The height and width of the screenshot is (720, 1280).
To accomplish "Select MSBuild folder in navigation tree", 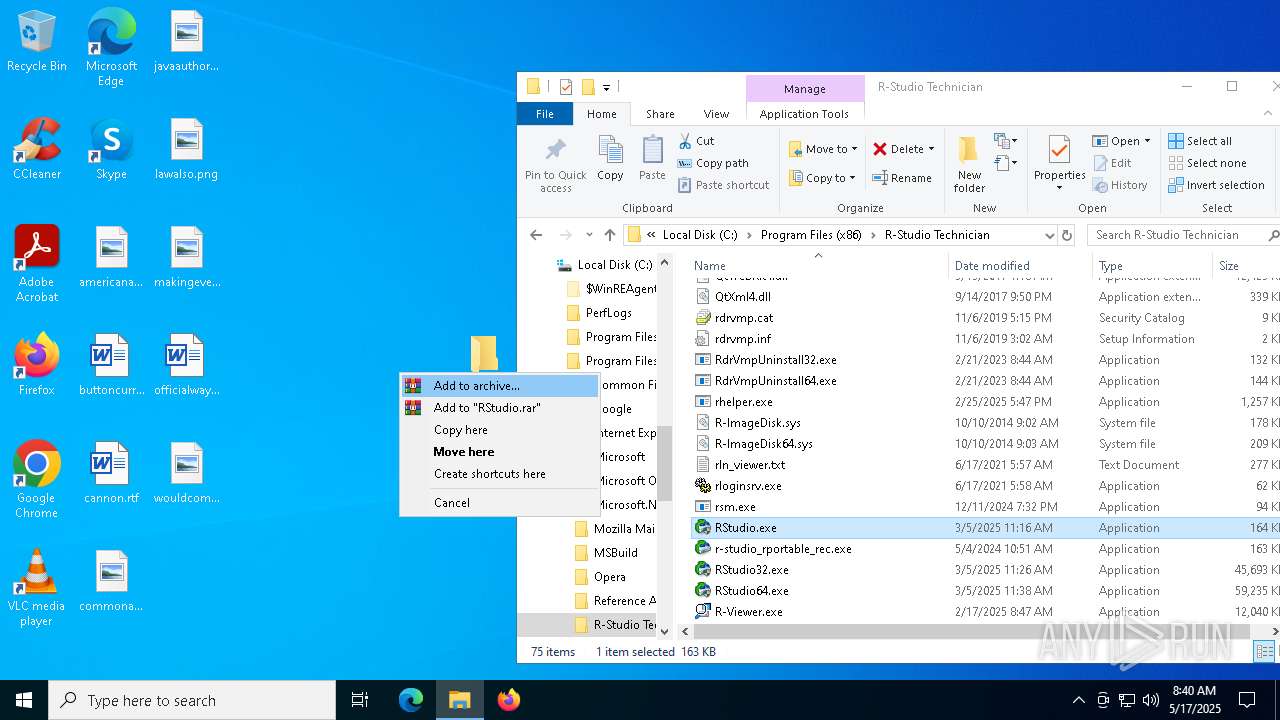I will click(616, 553).
